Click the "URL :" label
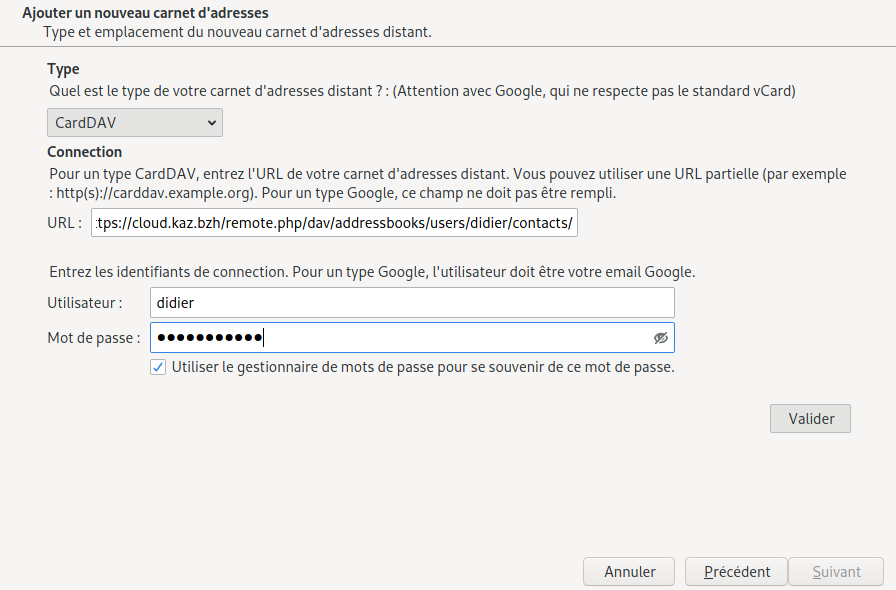 click(64, 223)
